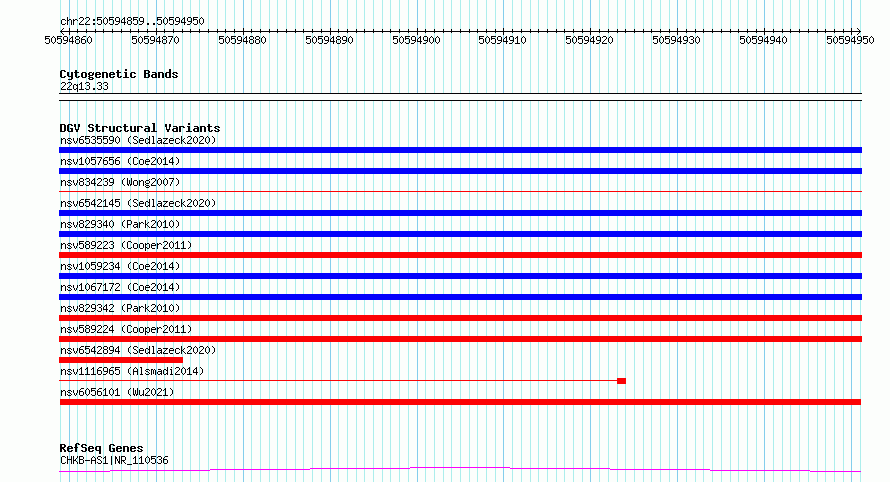Click the chr22:50594859..50594950 region label

[132, 21]
